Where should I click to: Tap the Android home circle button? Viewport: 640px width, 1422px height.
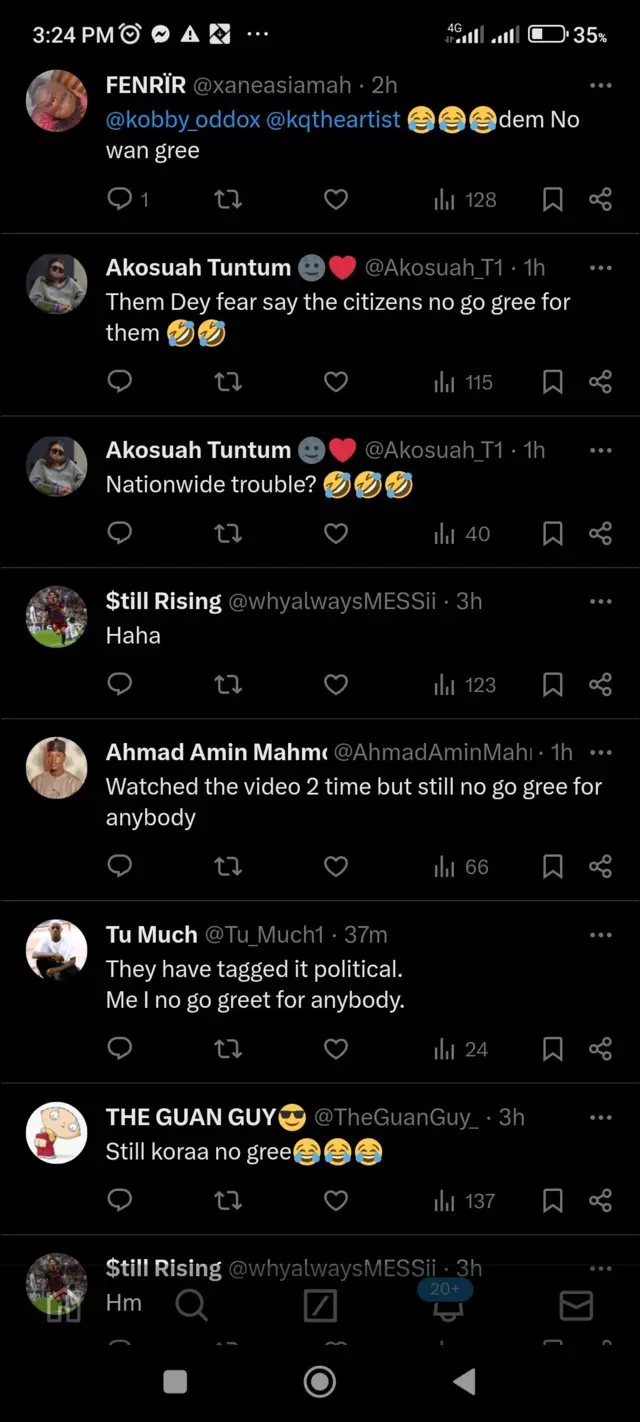click(320, 1382)
